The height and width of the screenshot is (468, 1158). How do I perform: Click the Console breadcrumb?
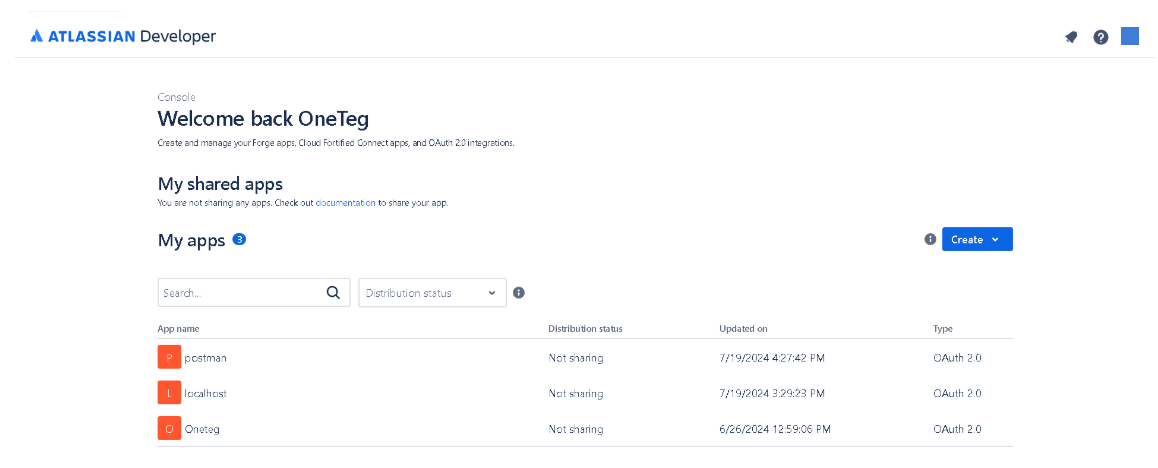pos(176,97)
